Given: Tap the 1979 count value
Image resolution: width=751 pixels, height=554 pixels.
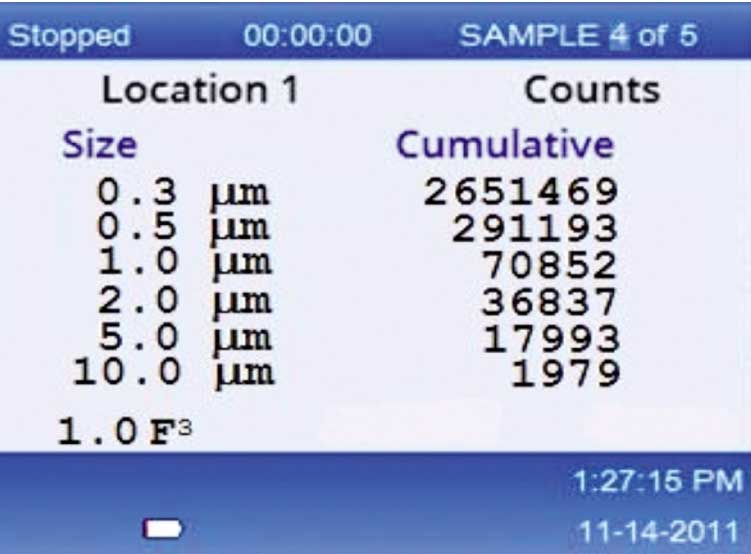Looking at the screenshot, I should pyautogui.click(x=565, y=373).
